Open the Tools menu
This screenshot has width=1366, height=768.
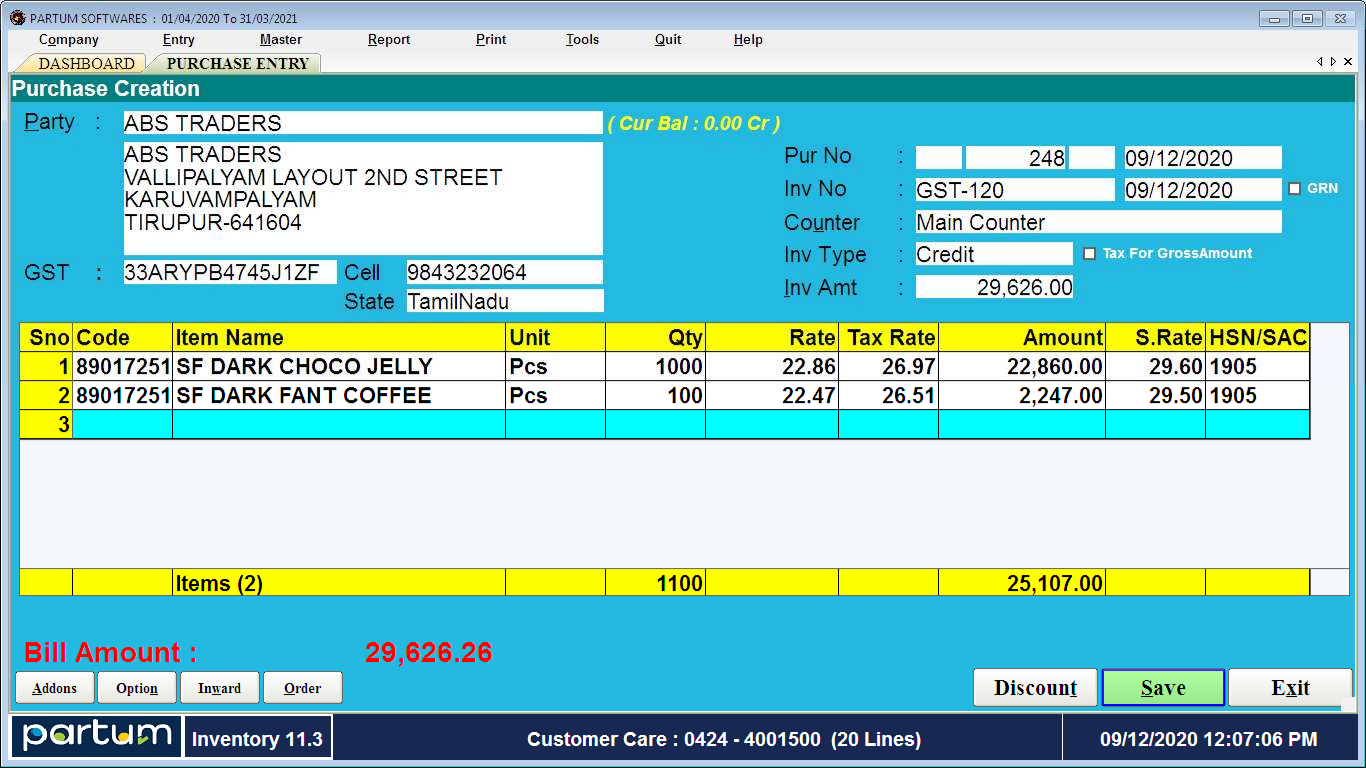pyautogui.click(x=582, y=40)
